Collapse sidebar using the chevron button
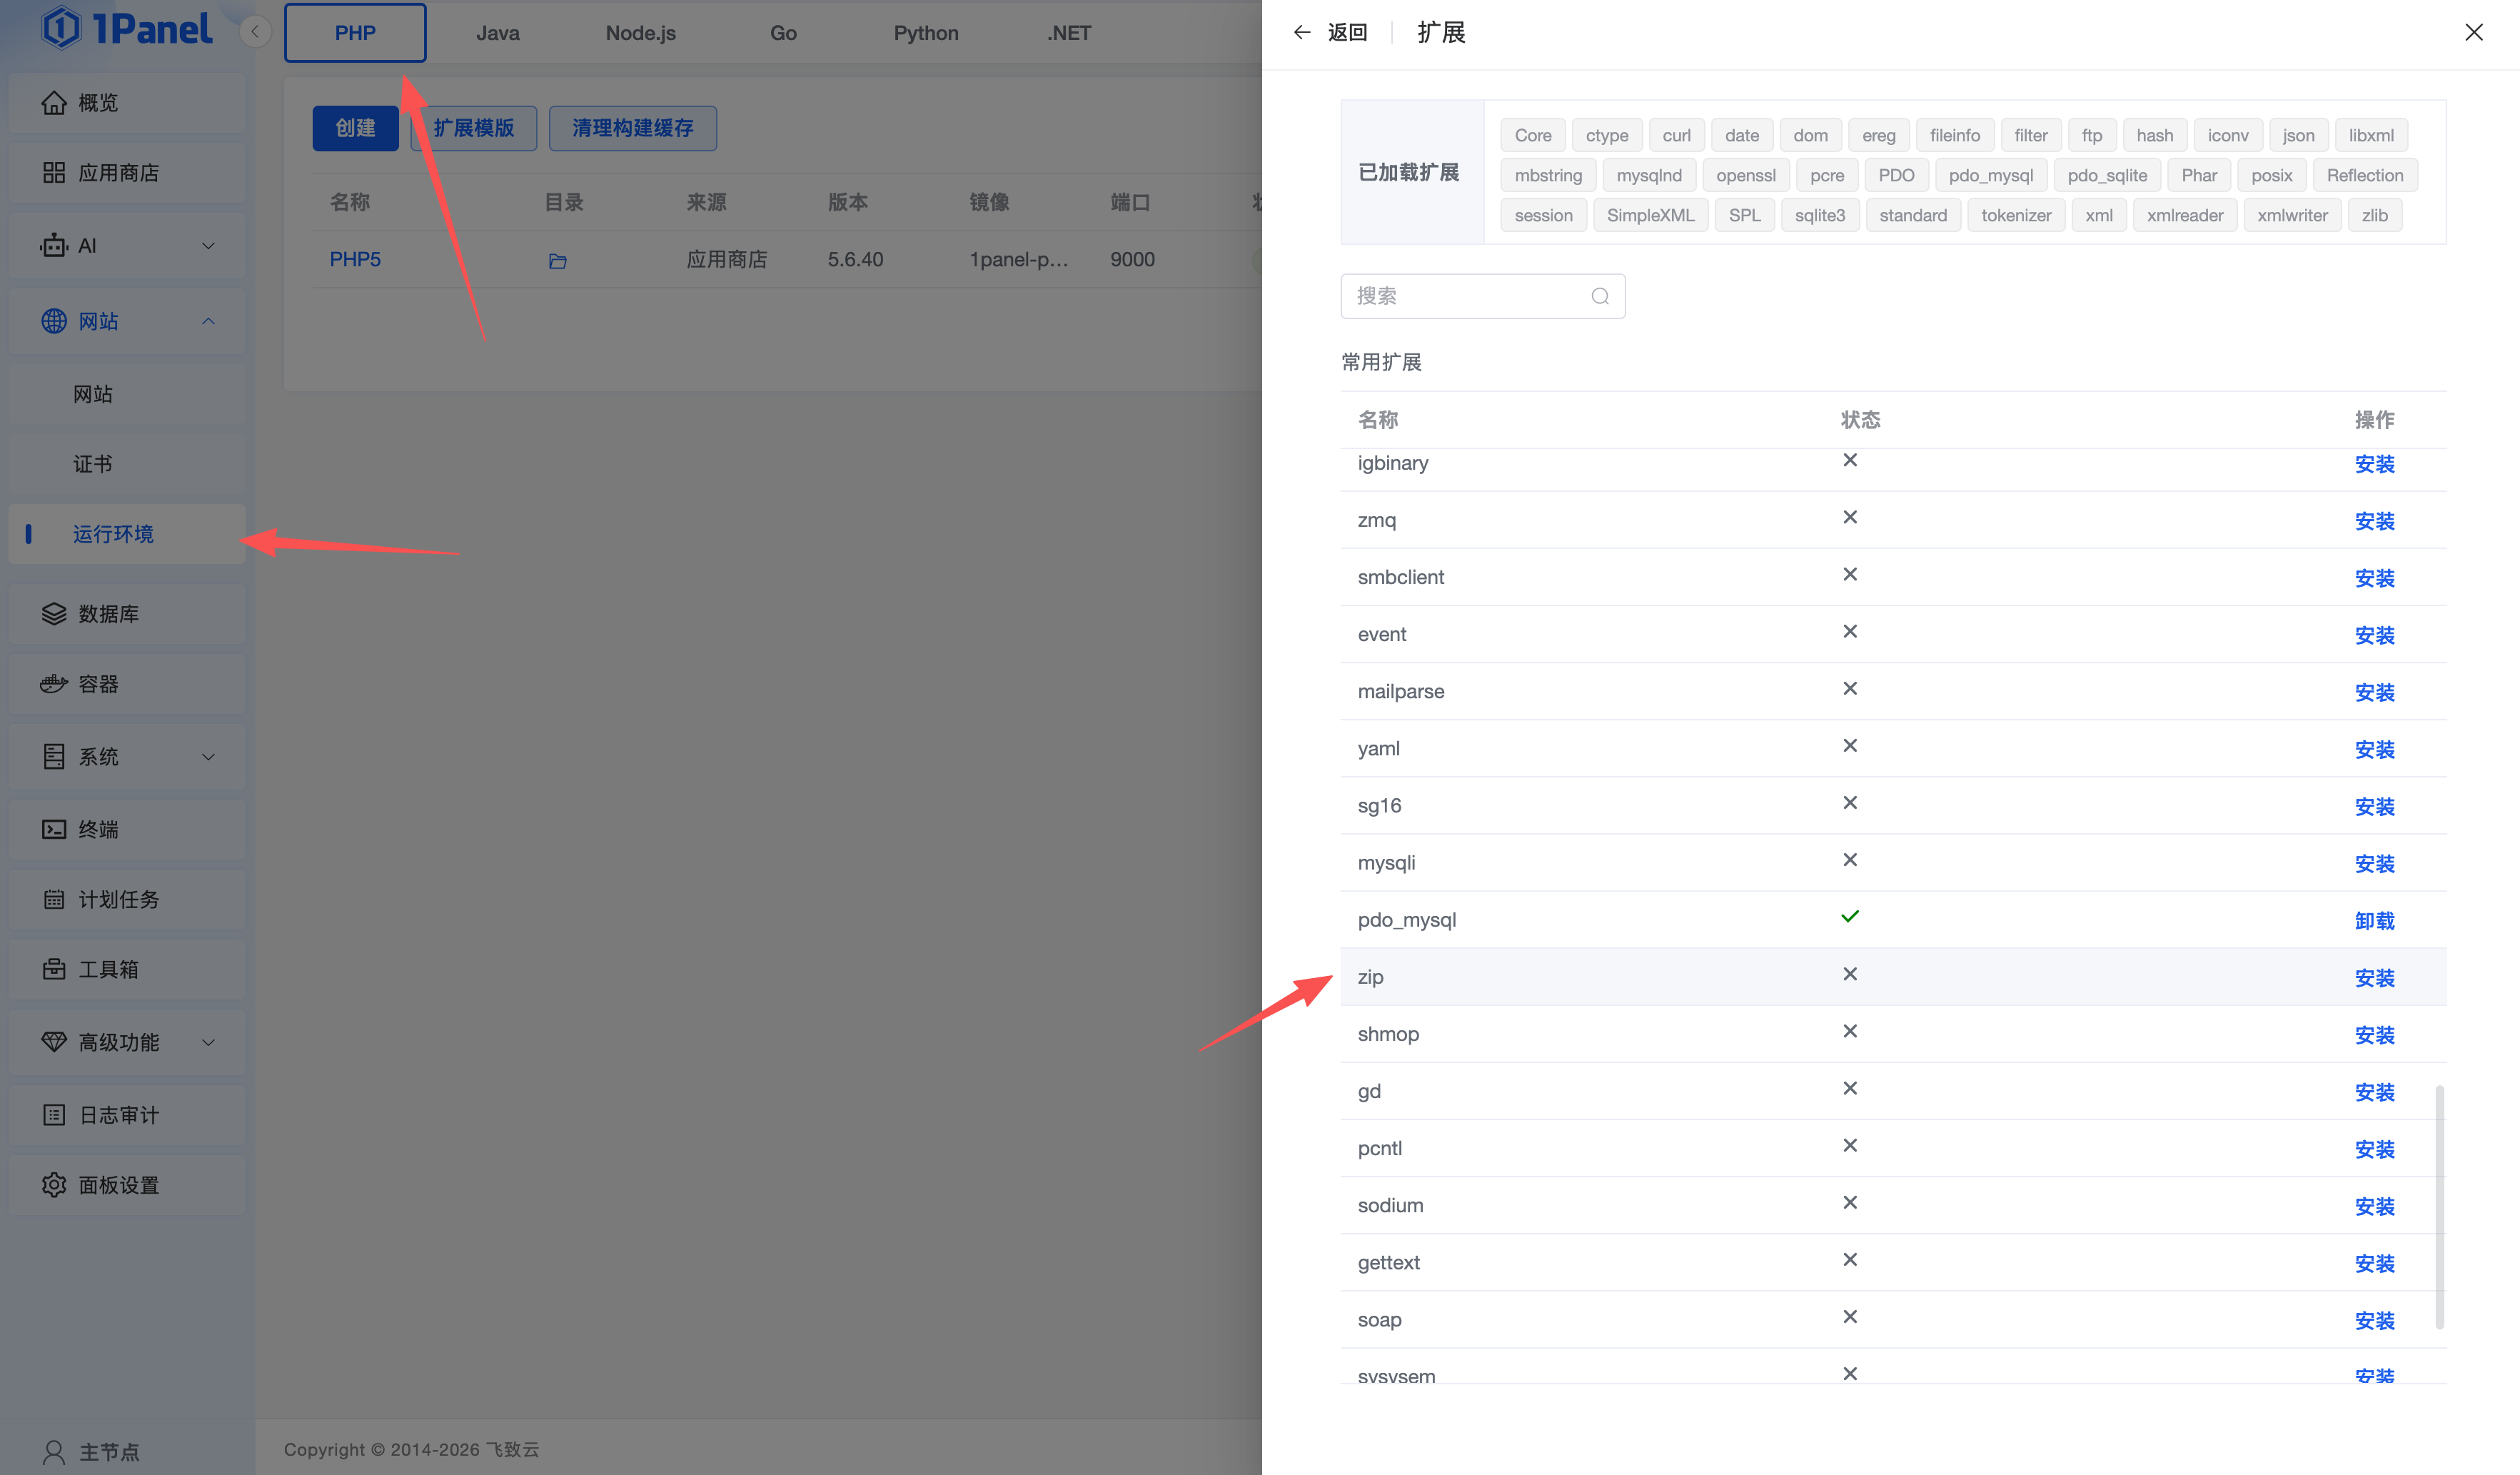The height and width of the screenshot is (1475, 2520). [x=255, y=32]
